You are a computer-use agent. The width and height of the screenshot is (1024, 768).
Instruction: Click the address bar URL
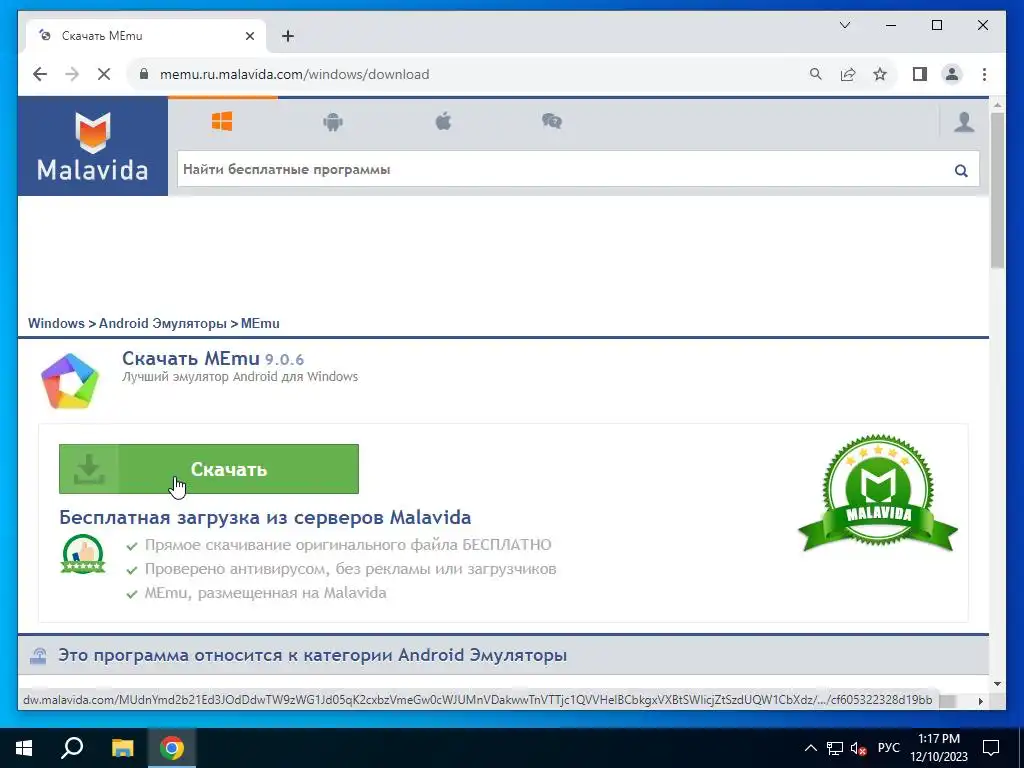295,74
